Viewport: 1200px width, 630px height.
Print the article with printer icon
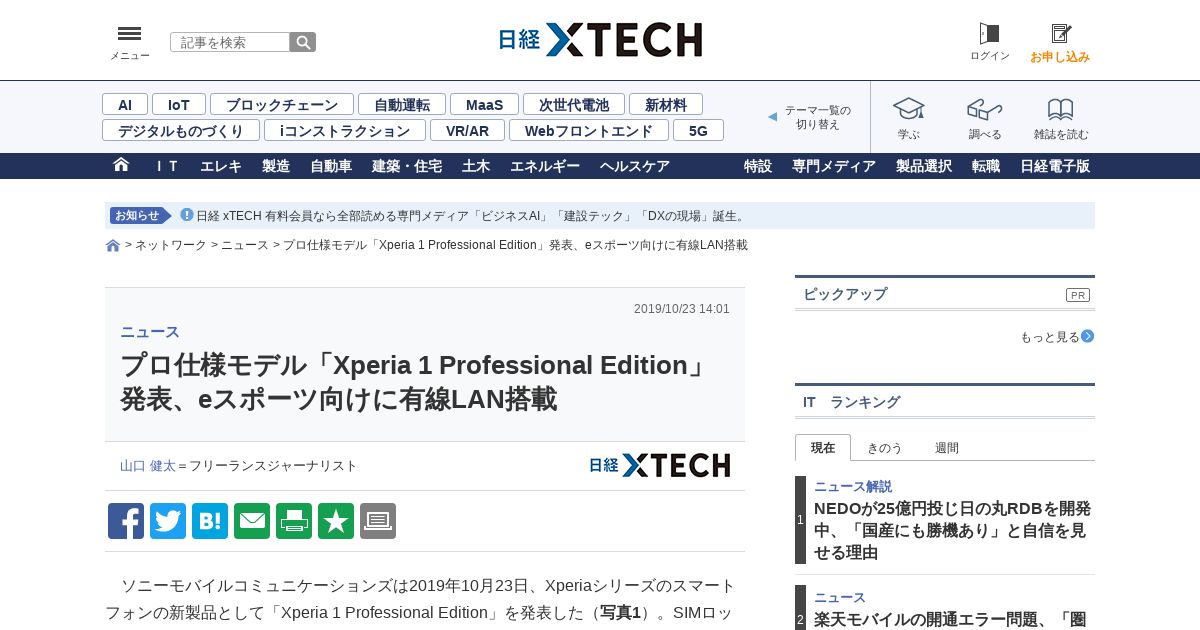(294, 521)
